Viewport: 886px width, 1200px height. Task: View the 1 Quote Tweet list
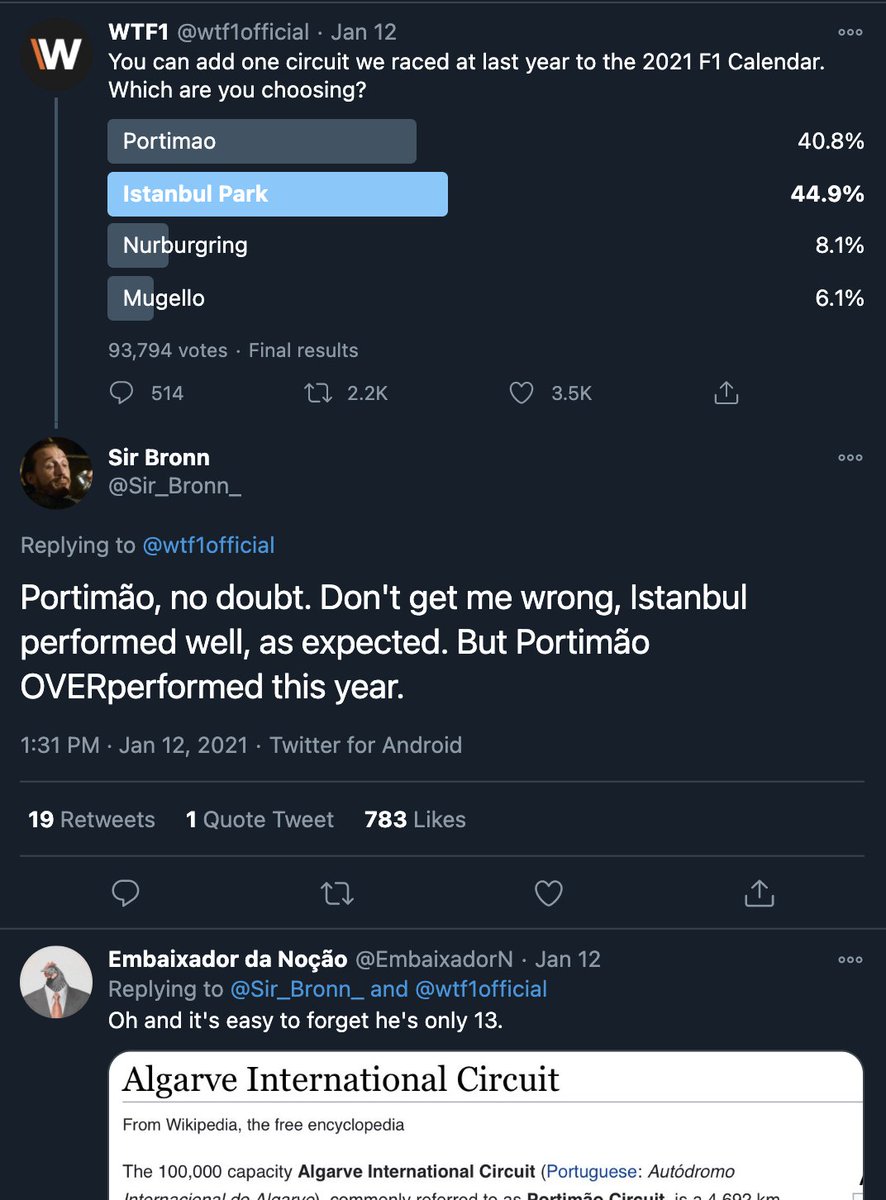click(x=260, y=820)
